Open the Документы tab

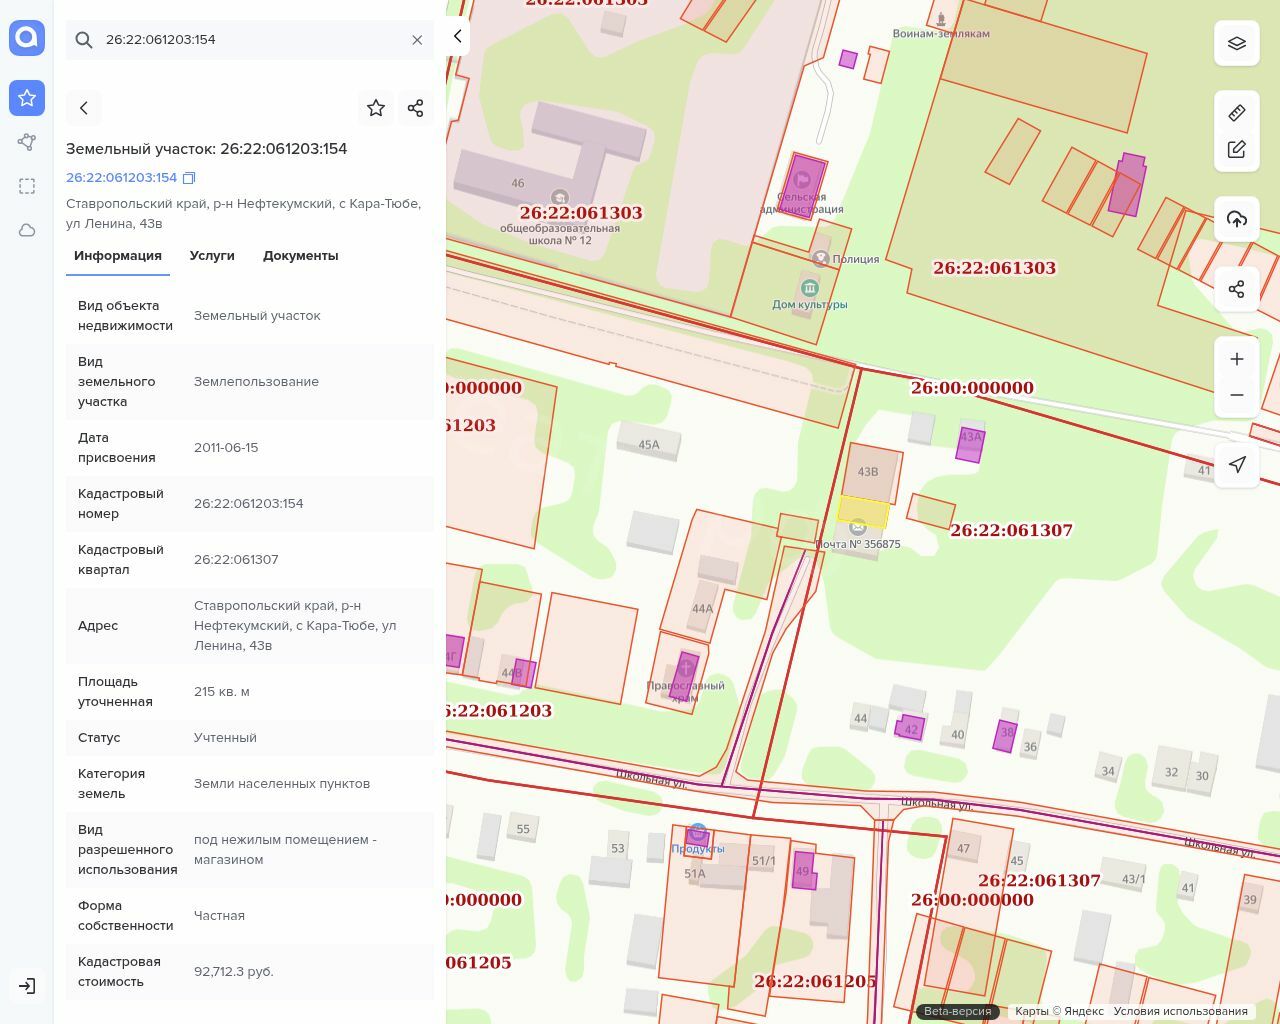tap(300, 256)
